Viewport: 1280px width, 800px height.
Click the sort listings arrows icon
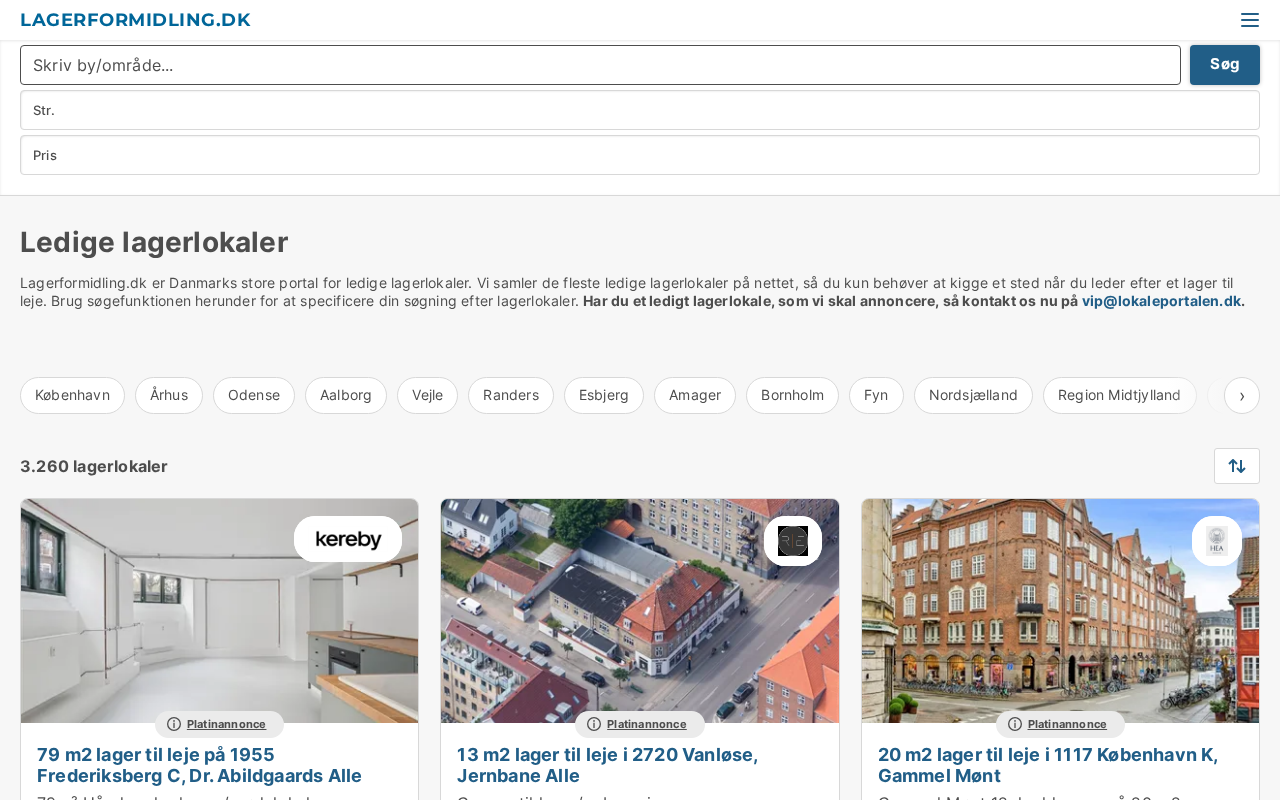click(1237, 466)
